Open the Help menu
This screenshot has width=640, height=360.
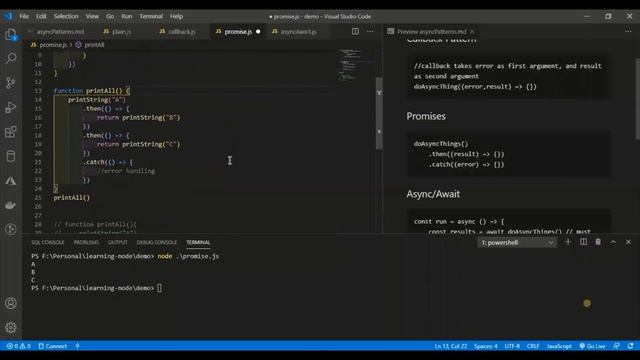click(176, 16)
